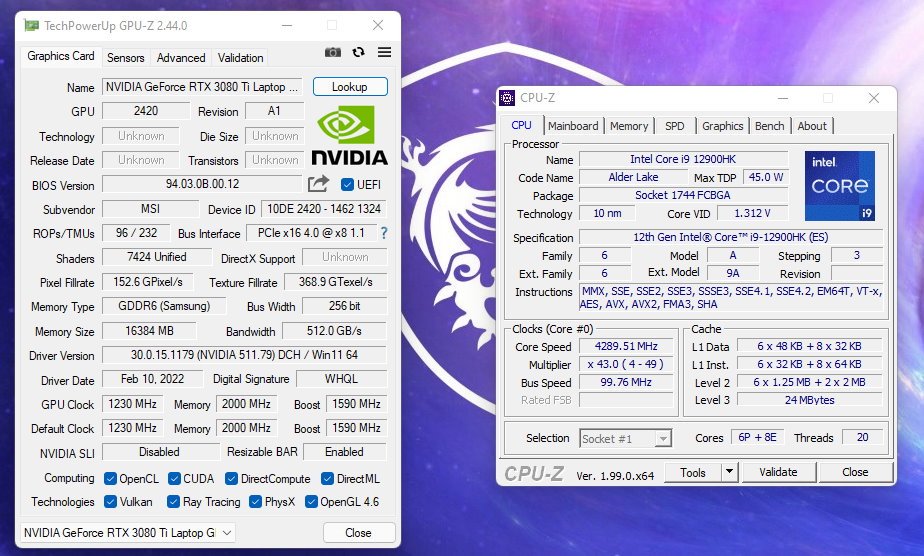The height and width of the screenshot is (556, 924).
Task: Toggle the DirectCompute checkbox
Action: (232, 478)
